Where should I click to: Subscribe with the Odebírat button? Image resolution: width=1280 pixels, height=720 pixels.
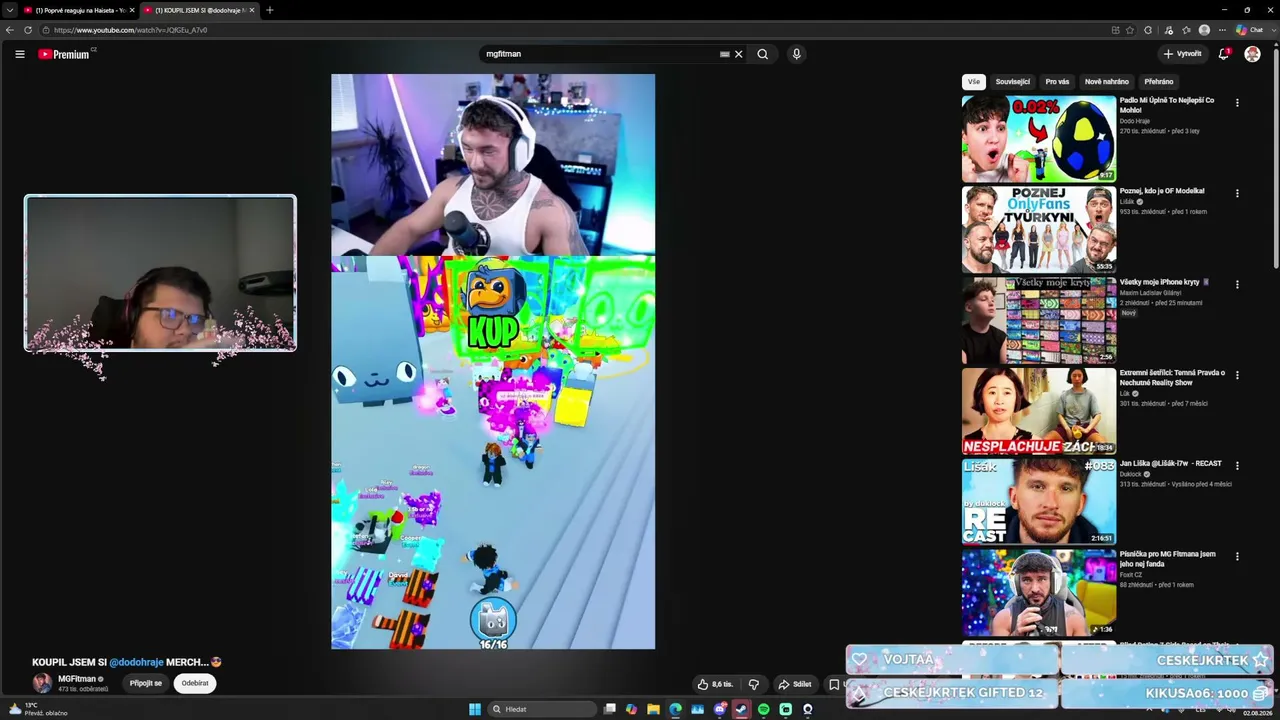[195, 684]
